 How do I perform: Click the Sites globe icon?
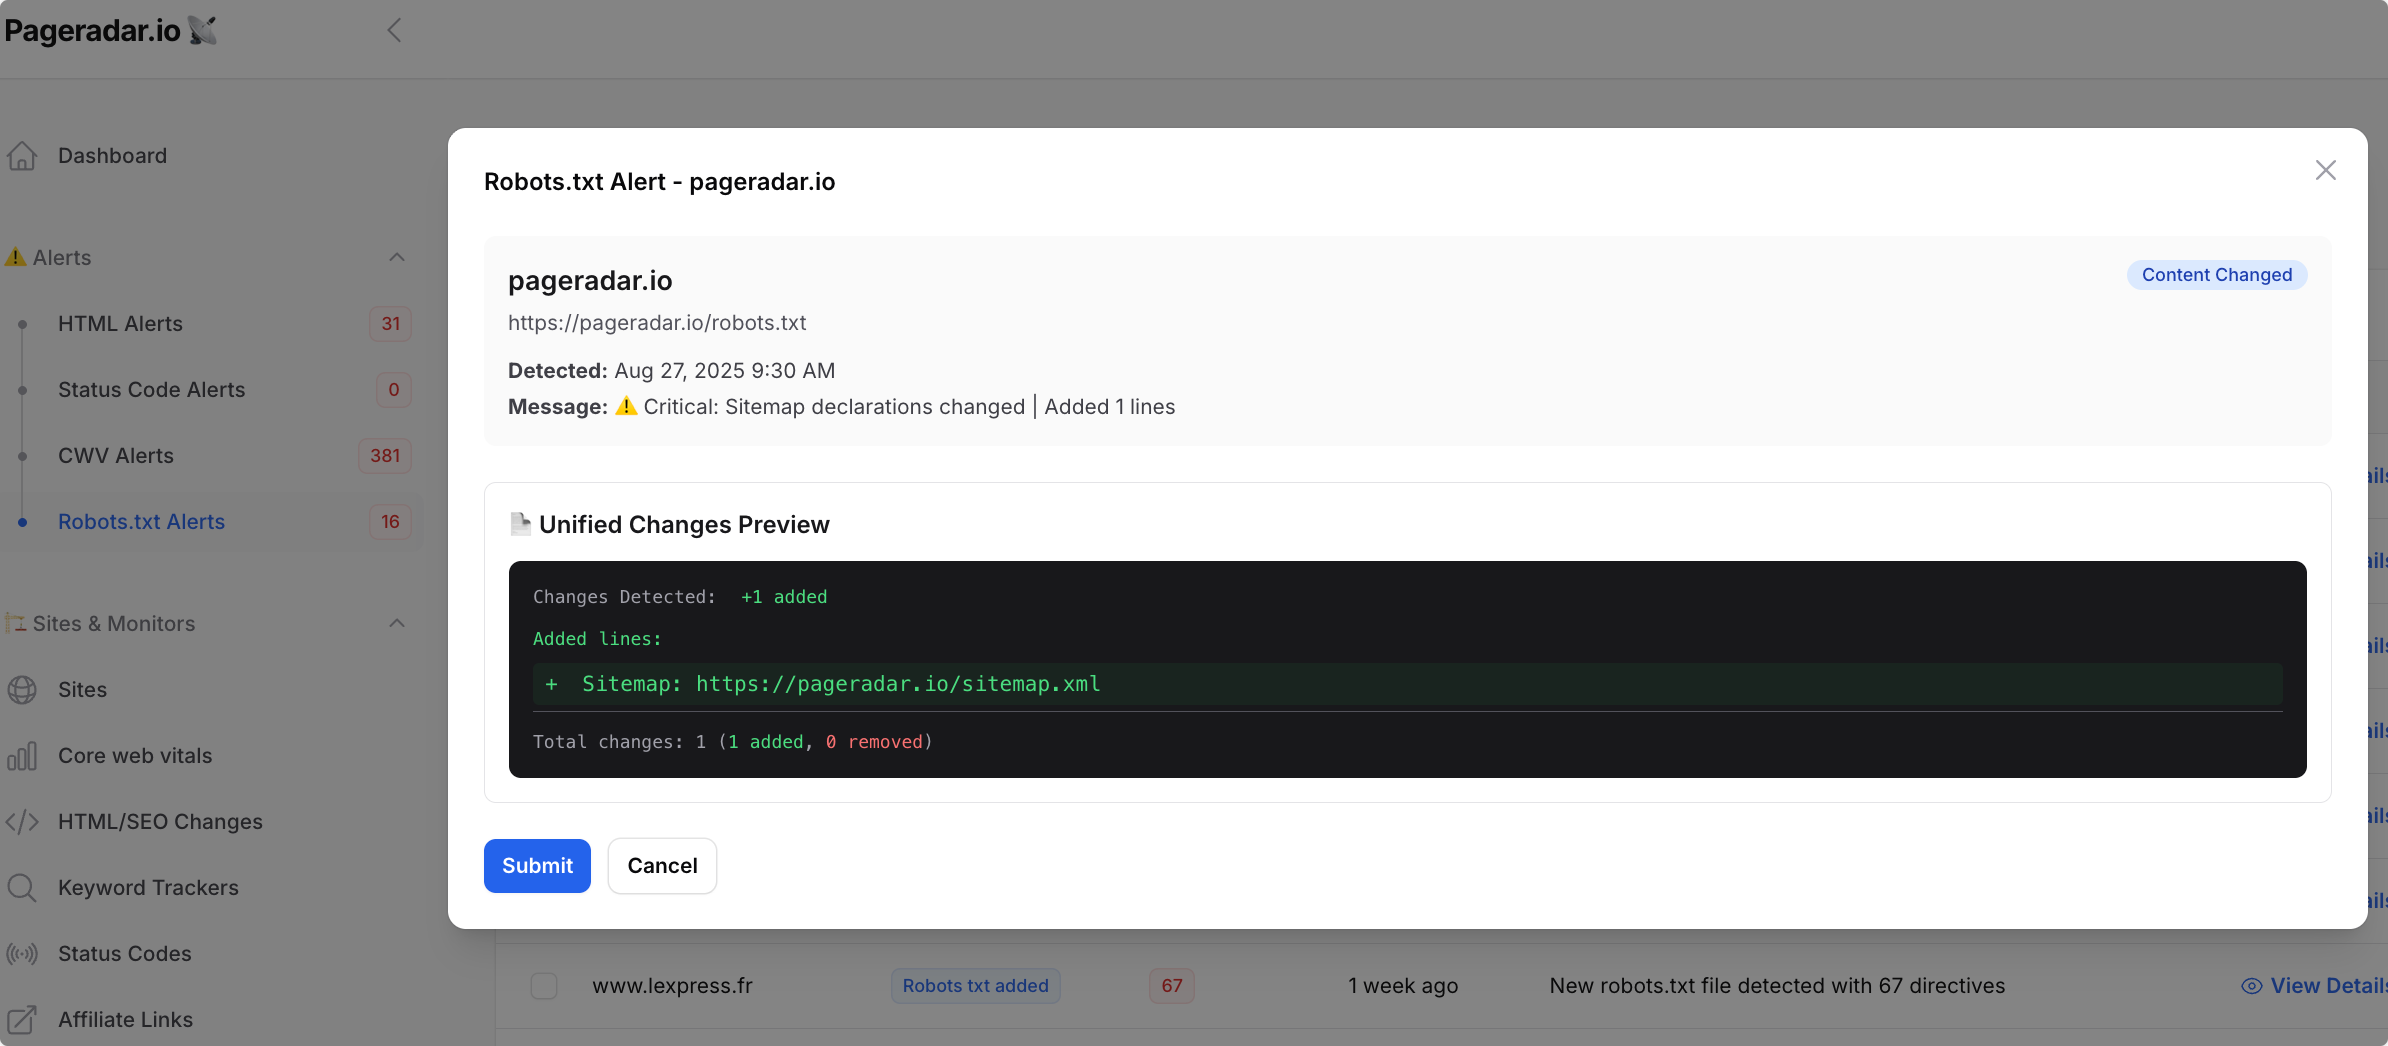[22, 690]
